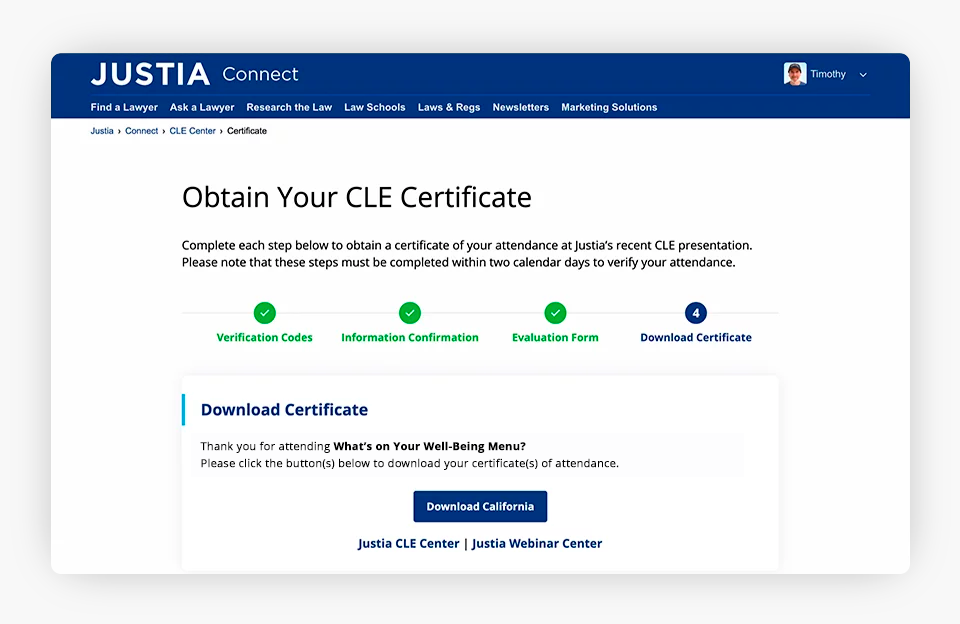960x624 pixels.
Task: Go to Connect in breadcrumbs
Action: [141, 131]
